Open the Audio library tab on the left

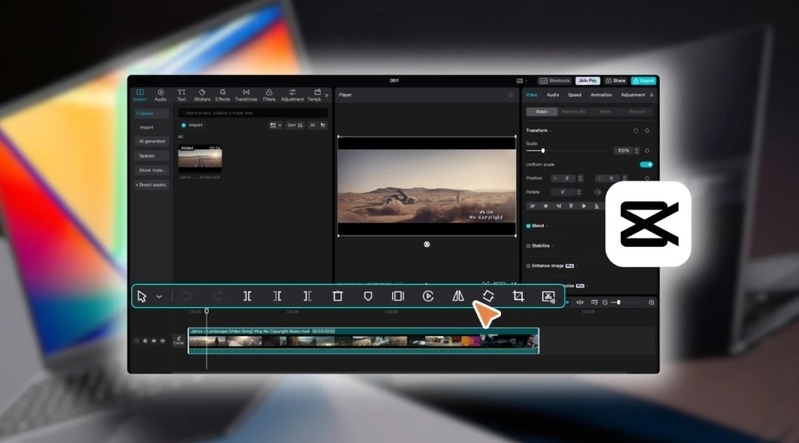tap(161, 95)
